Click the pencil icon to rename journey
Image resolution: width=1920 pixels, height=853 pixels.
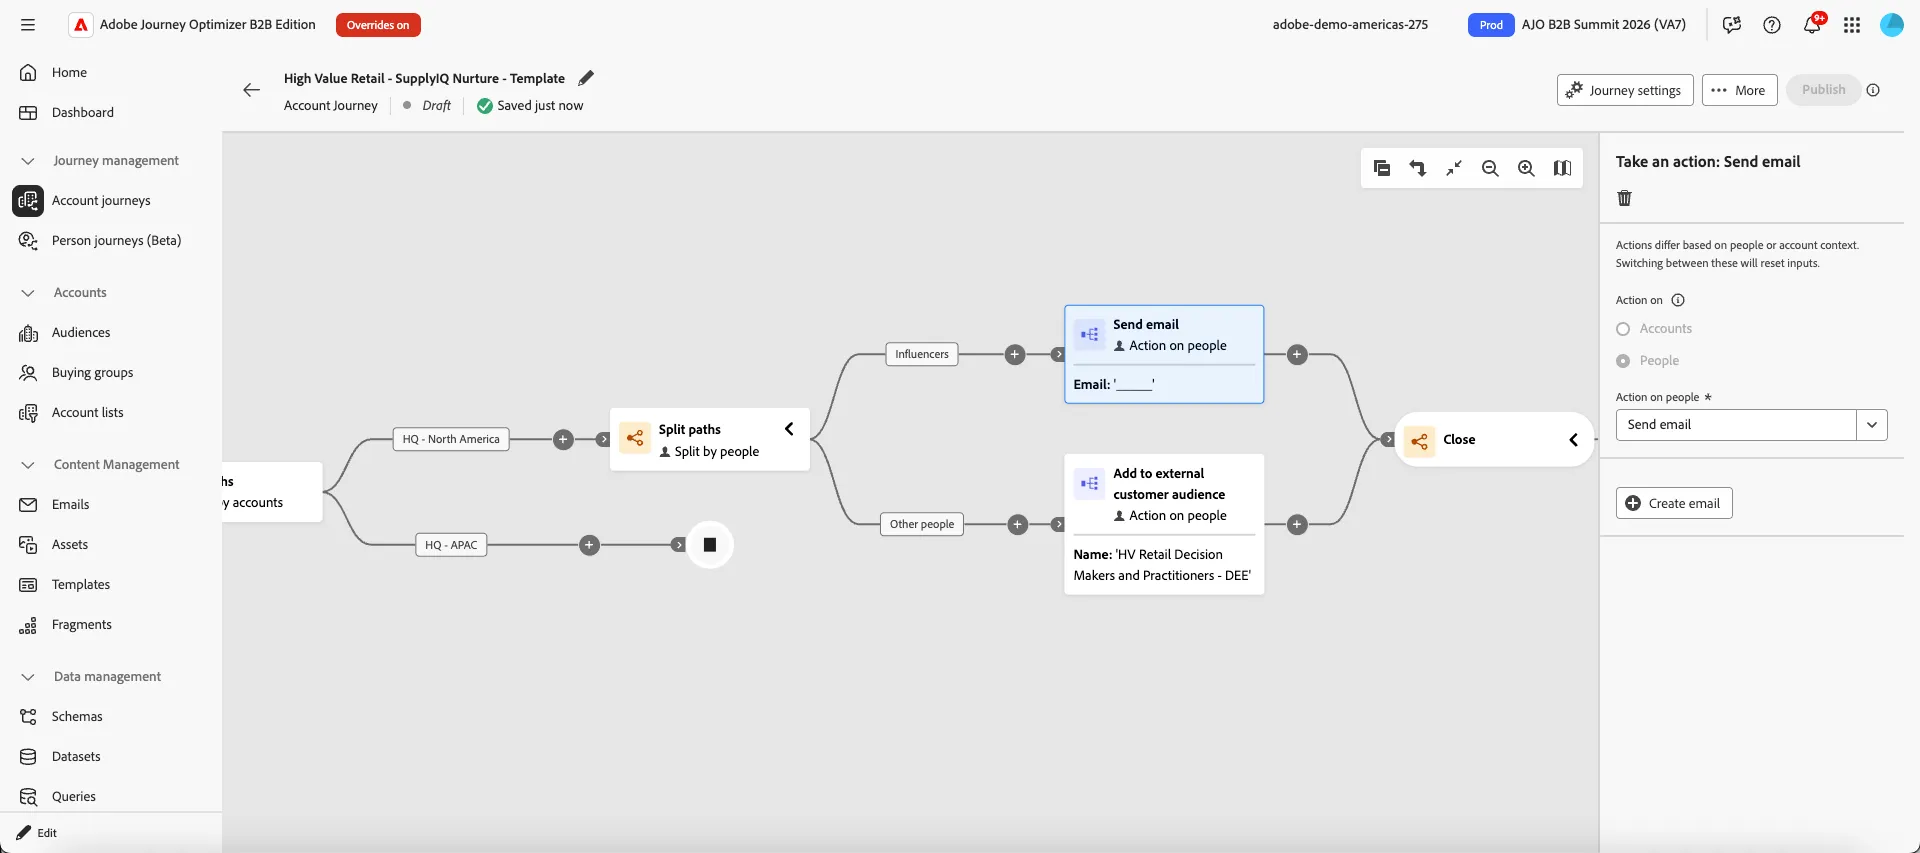[586, 78]
